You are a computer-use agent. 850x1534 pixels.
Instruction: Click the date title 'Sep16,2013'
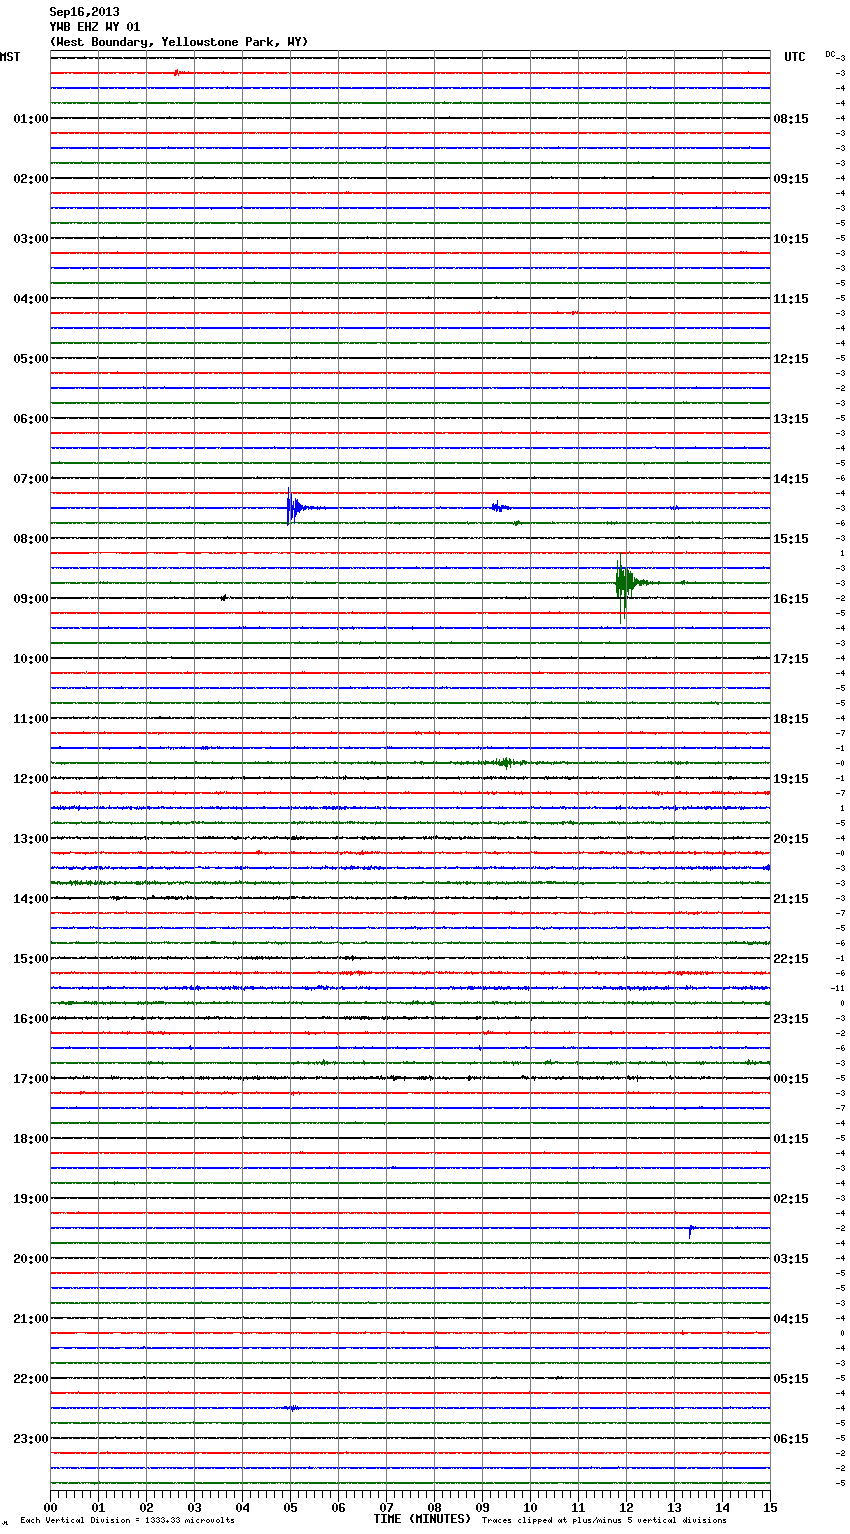pos(84,12)
